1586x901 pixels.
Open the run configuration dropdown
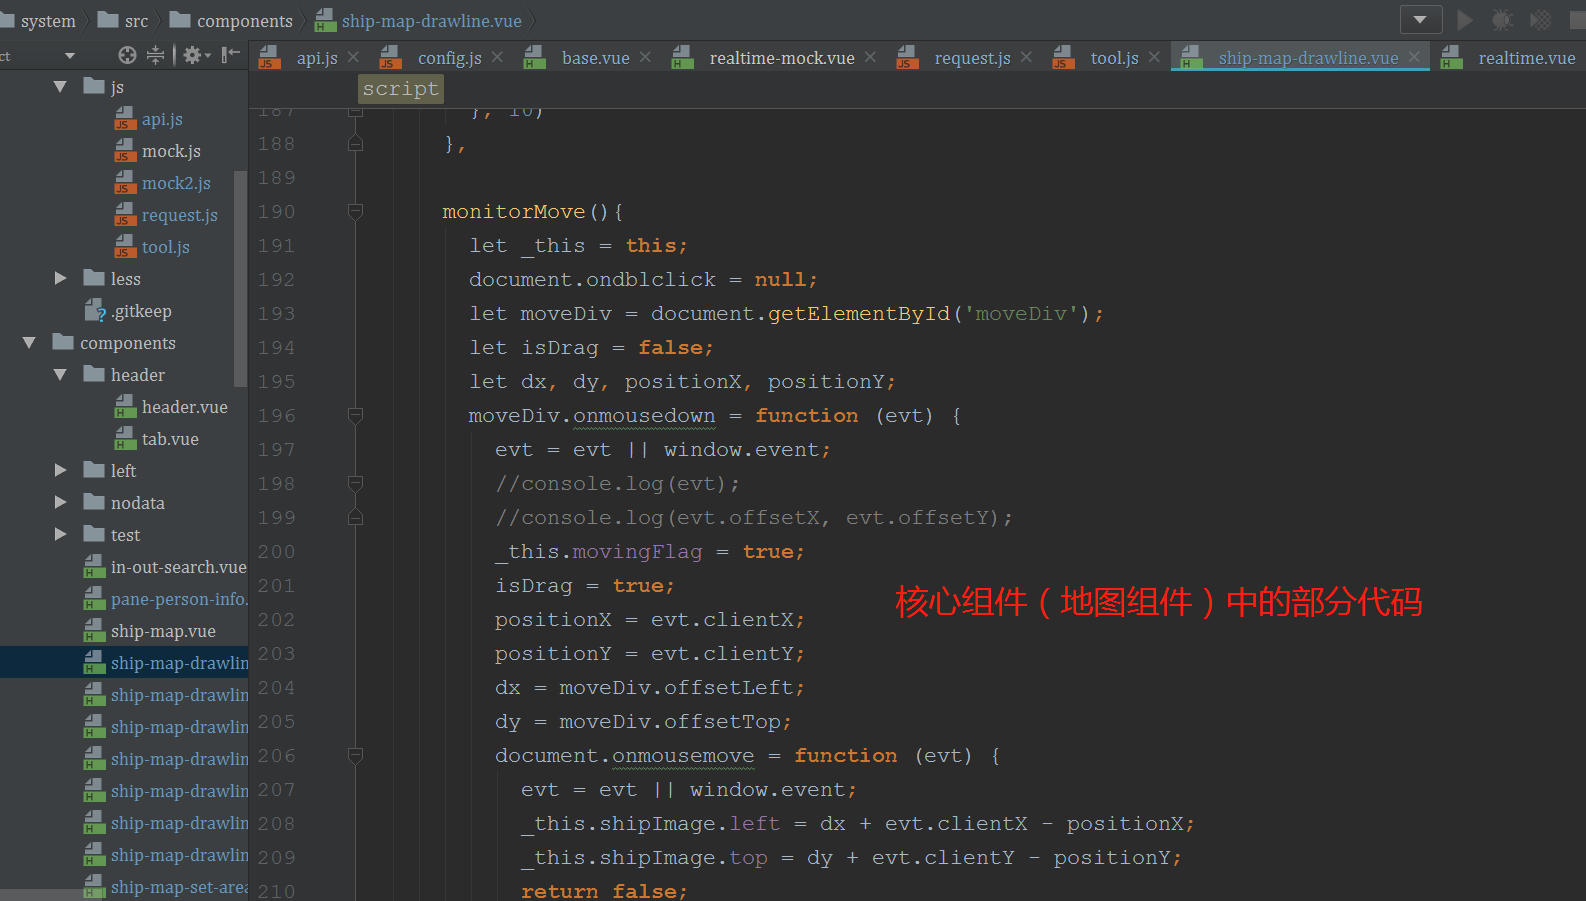1420,20
